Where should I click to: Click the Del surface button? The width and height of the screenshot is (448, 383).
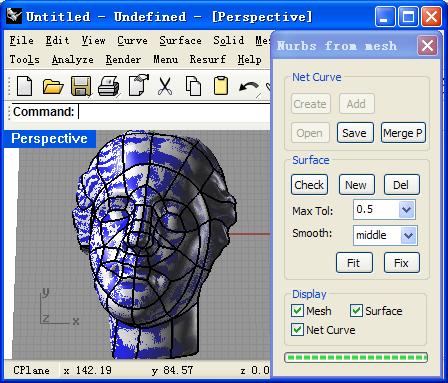[402, 184]
